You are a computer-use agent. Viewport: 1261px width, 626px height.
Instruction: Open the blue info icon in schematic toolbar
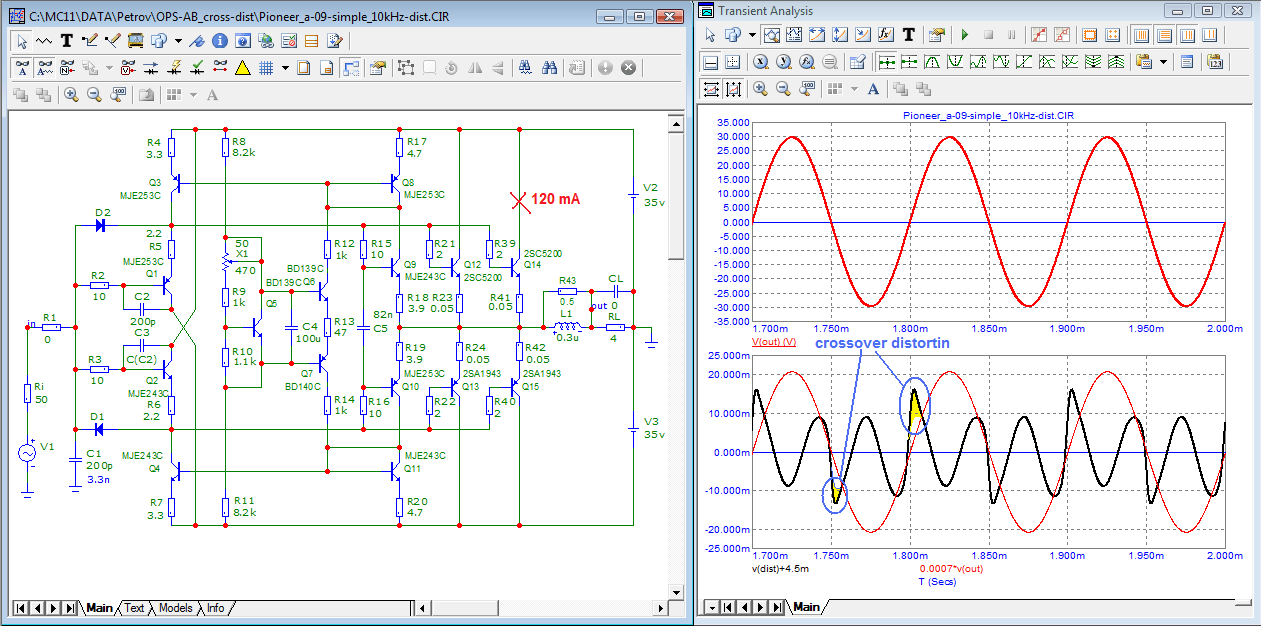(219, 41)
